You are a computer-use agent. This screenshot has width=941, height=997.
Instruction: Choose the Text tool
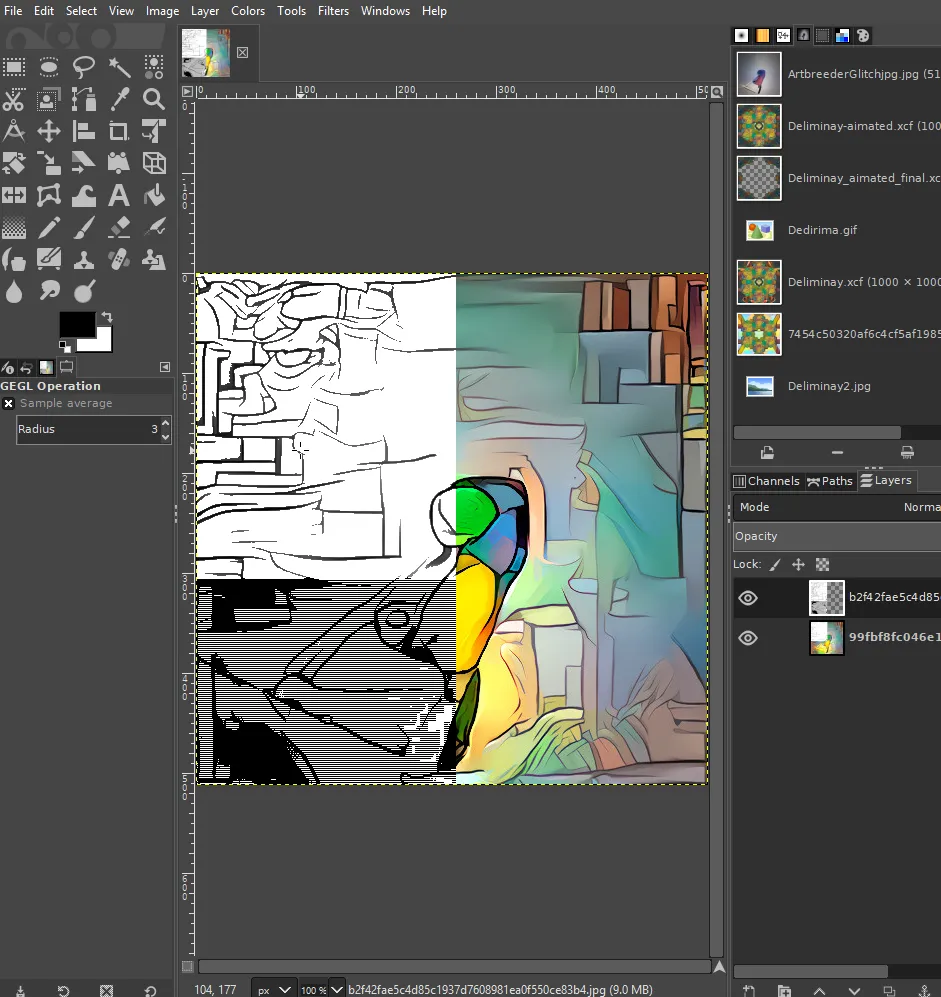pyautogui.click(x=119, y=196)
